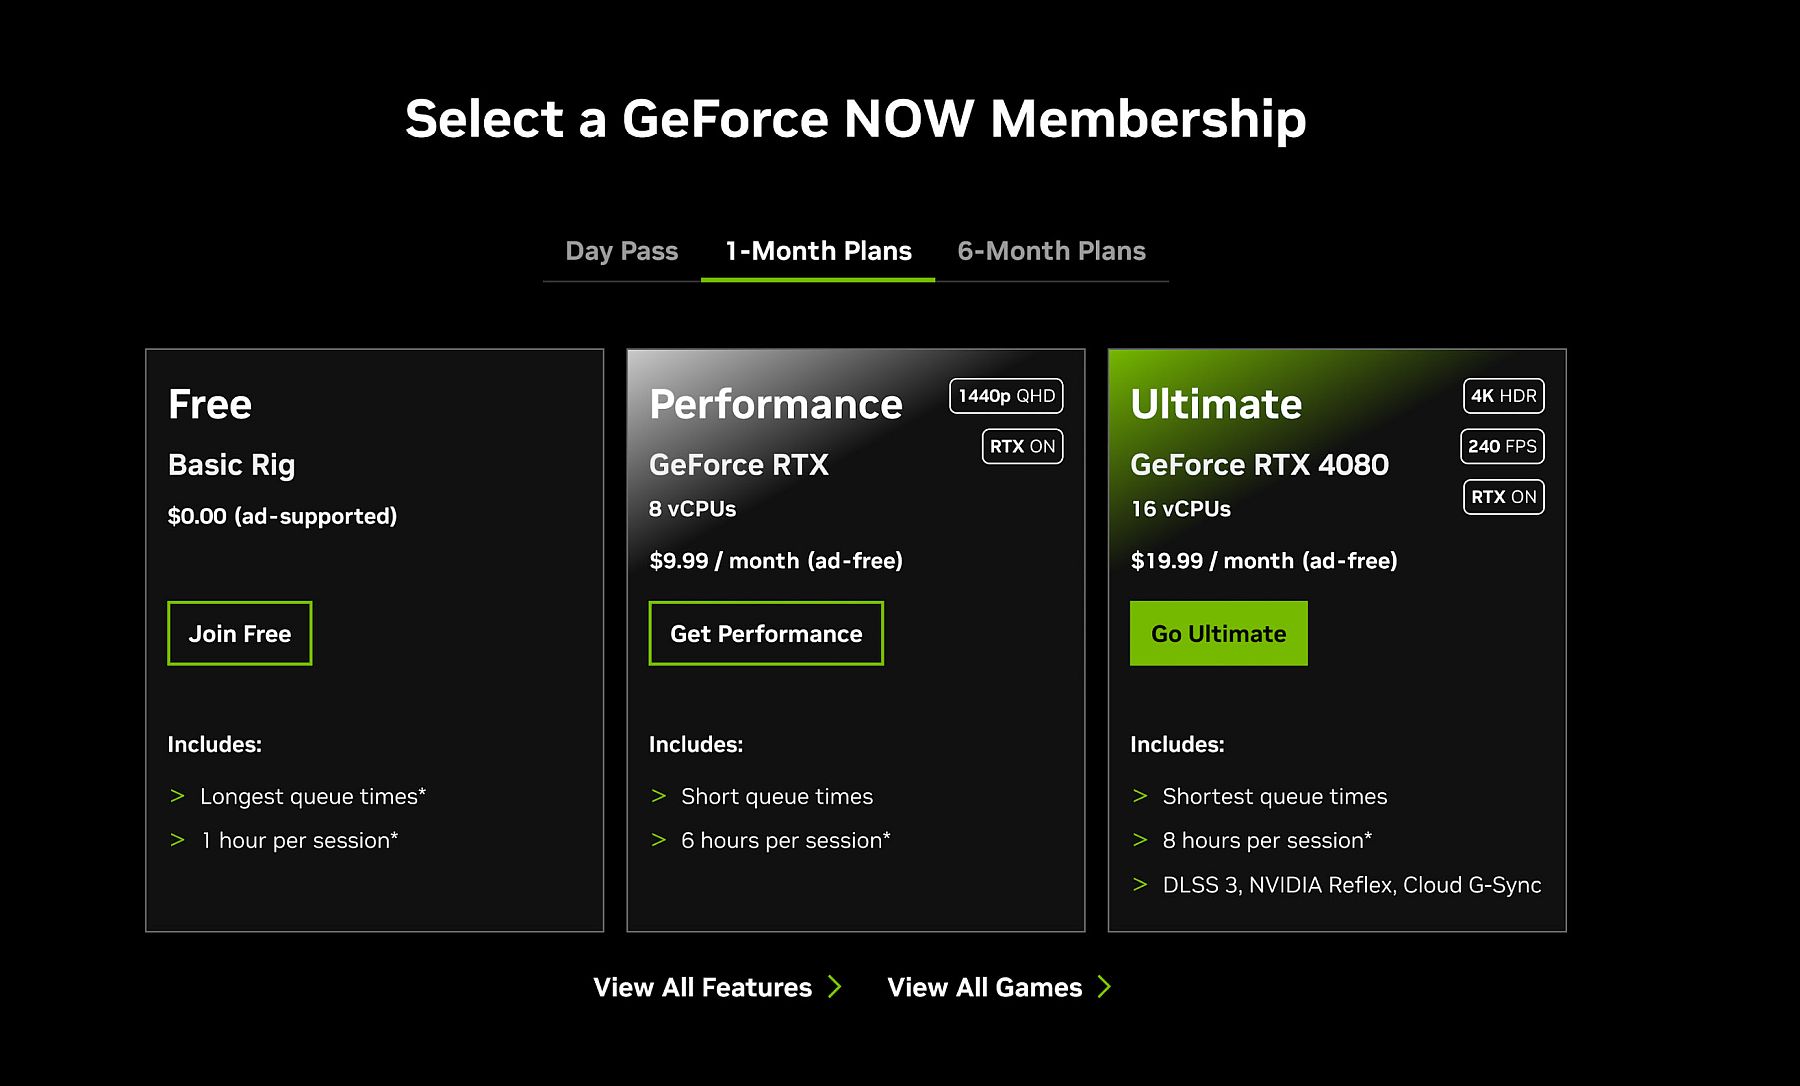Click the Free plan heading
This screenshot has width=1800, height=1086.
(x=210, y=404)
